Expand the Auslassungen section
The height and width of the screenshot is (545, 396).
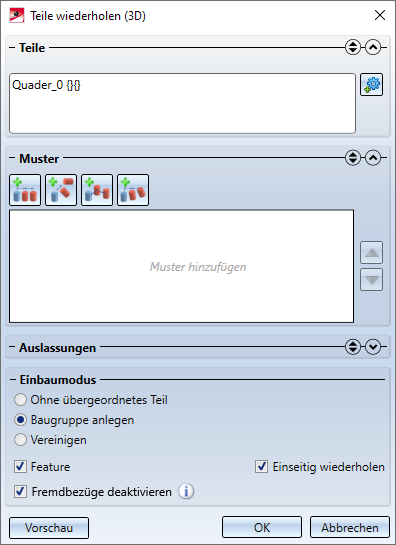coord(373,347)
